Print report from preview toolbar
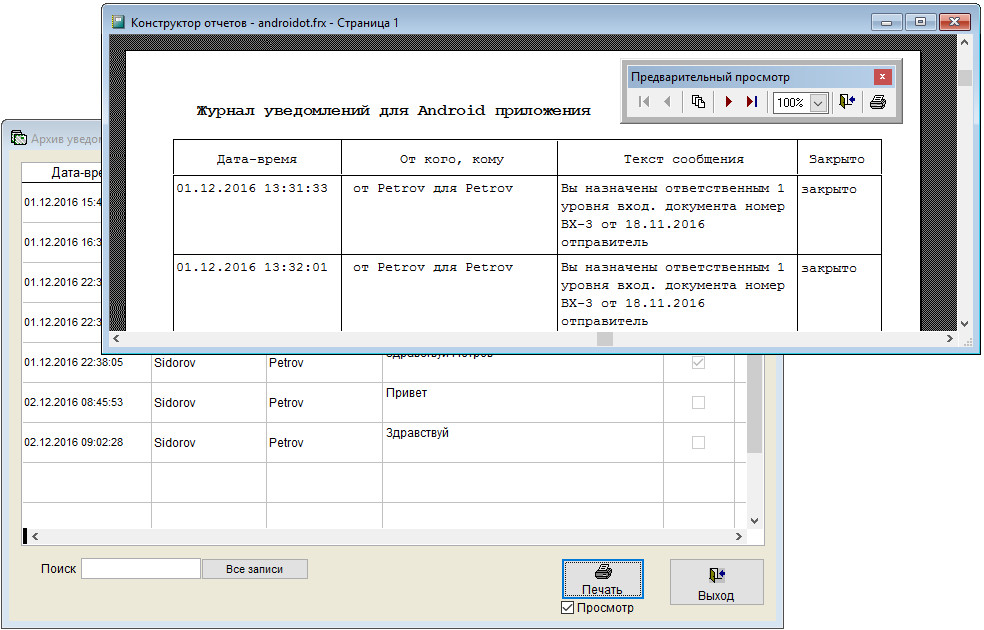This screenshot has width=984, height=630. (x=878, y=102)
